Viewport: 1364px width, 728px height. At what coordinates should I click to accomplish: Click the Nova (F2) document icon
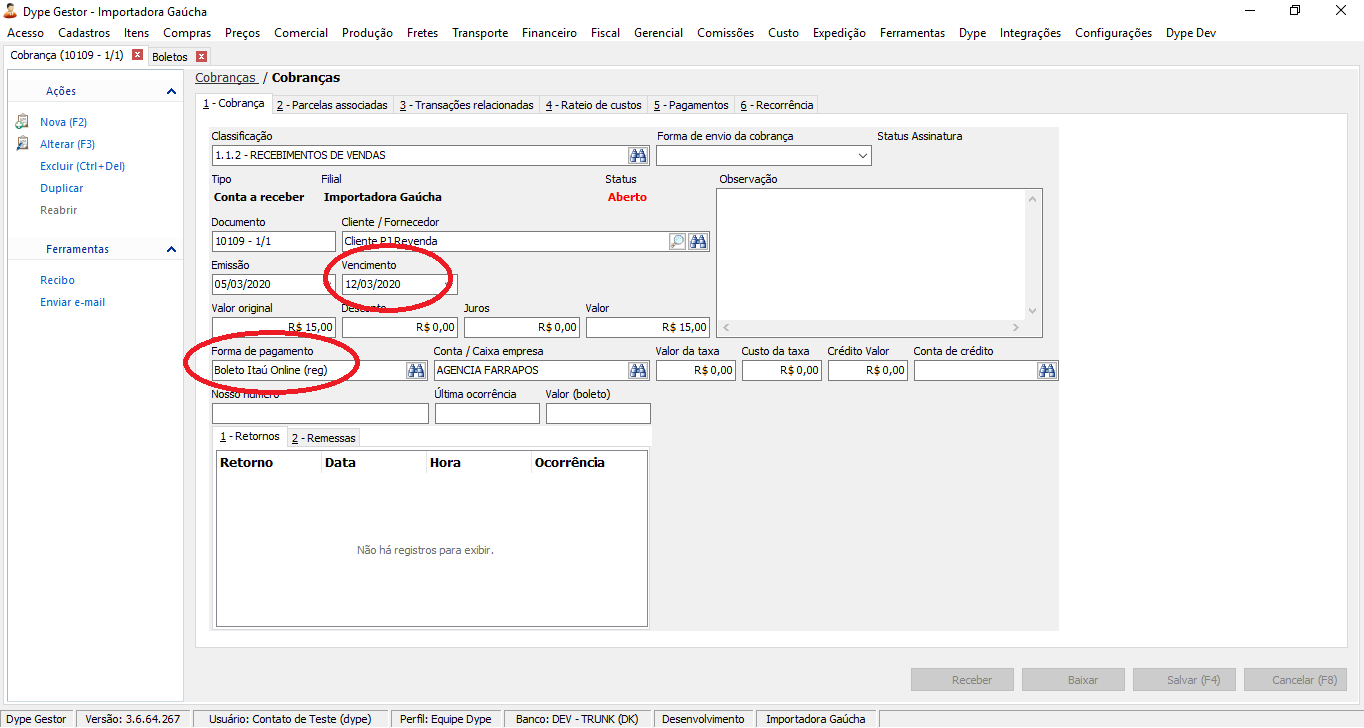[22, 122]
